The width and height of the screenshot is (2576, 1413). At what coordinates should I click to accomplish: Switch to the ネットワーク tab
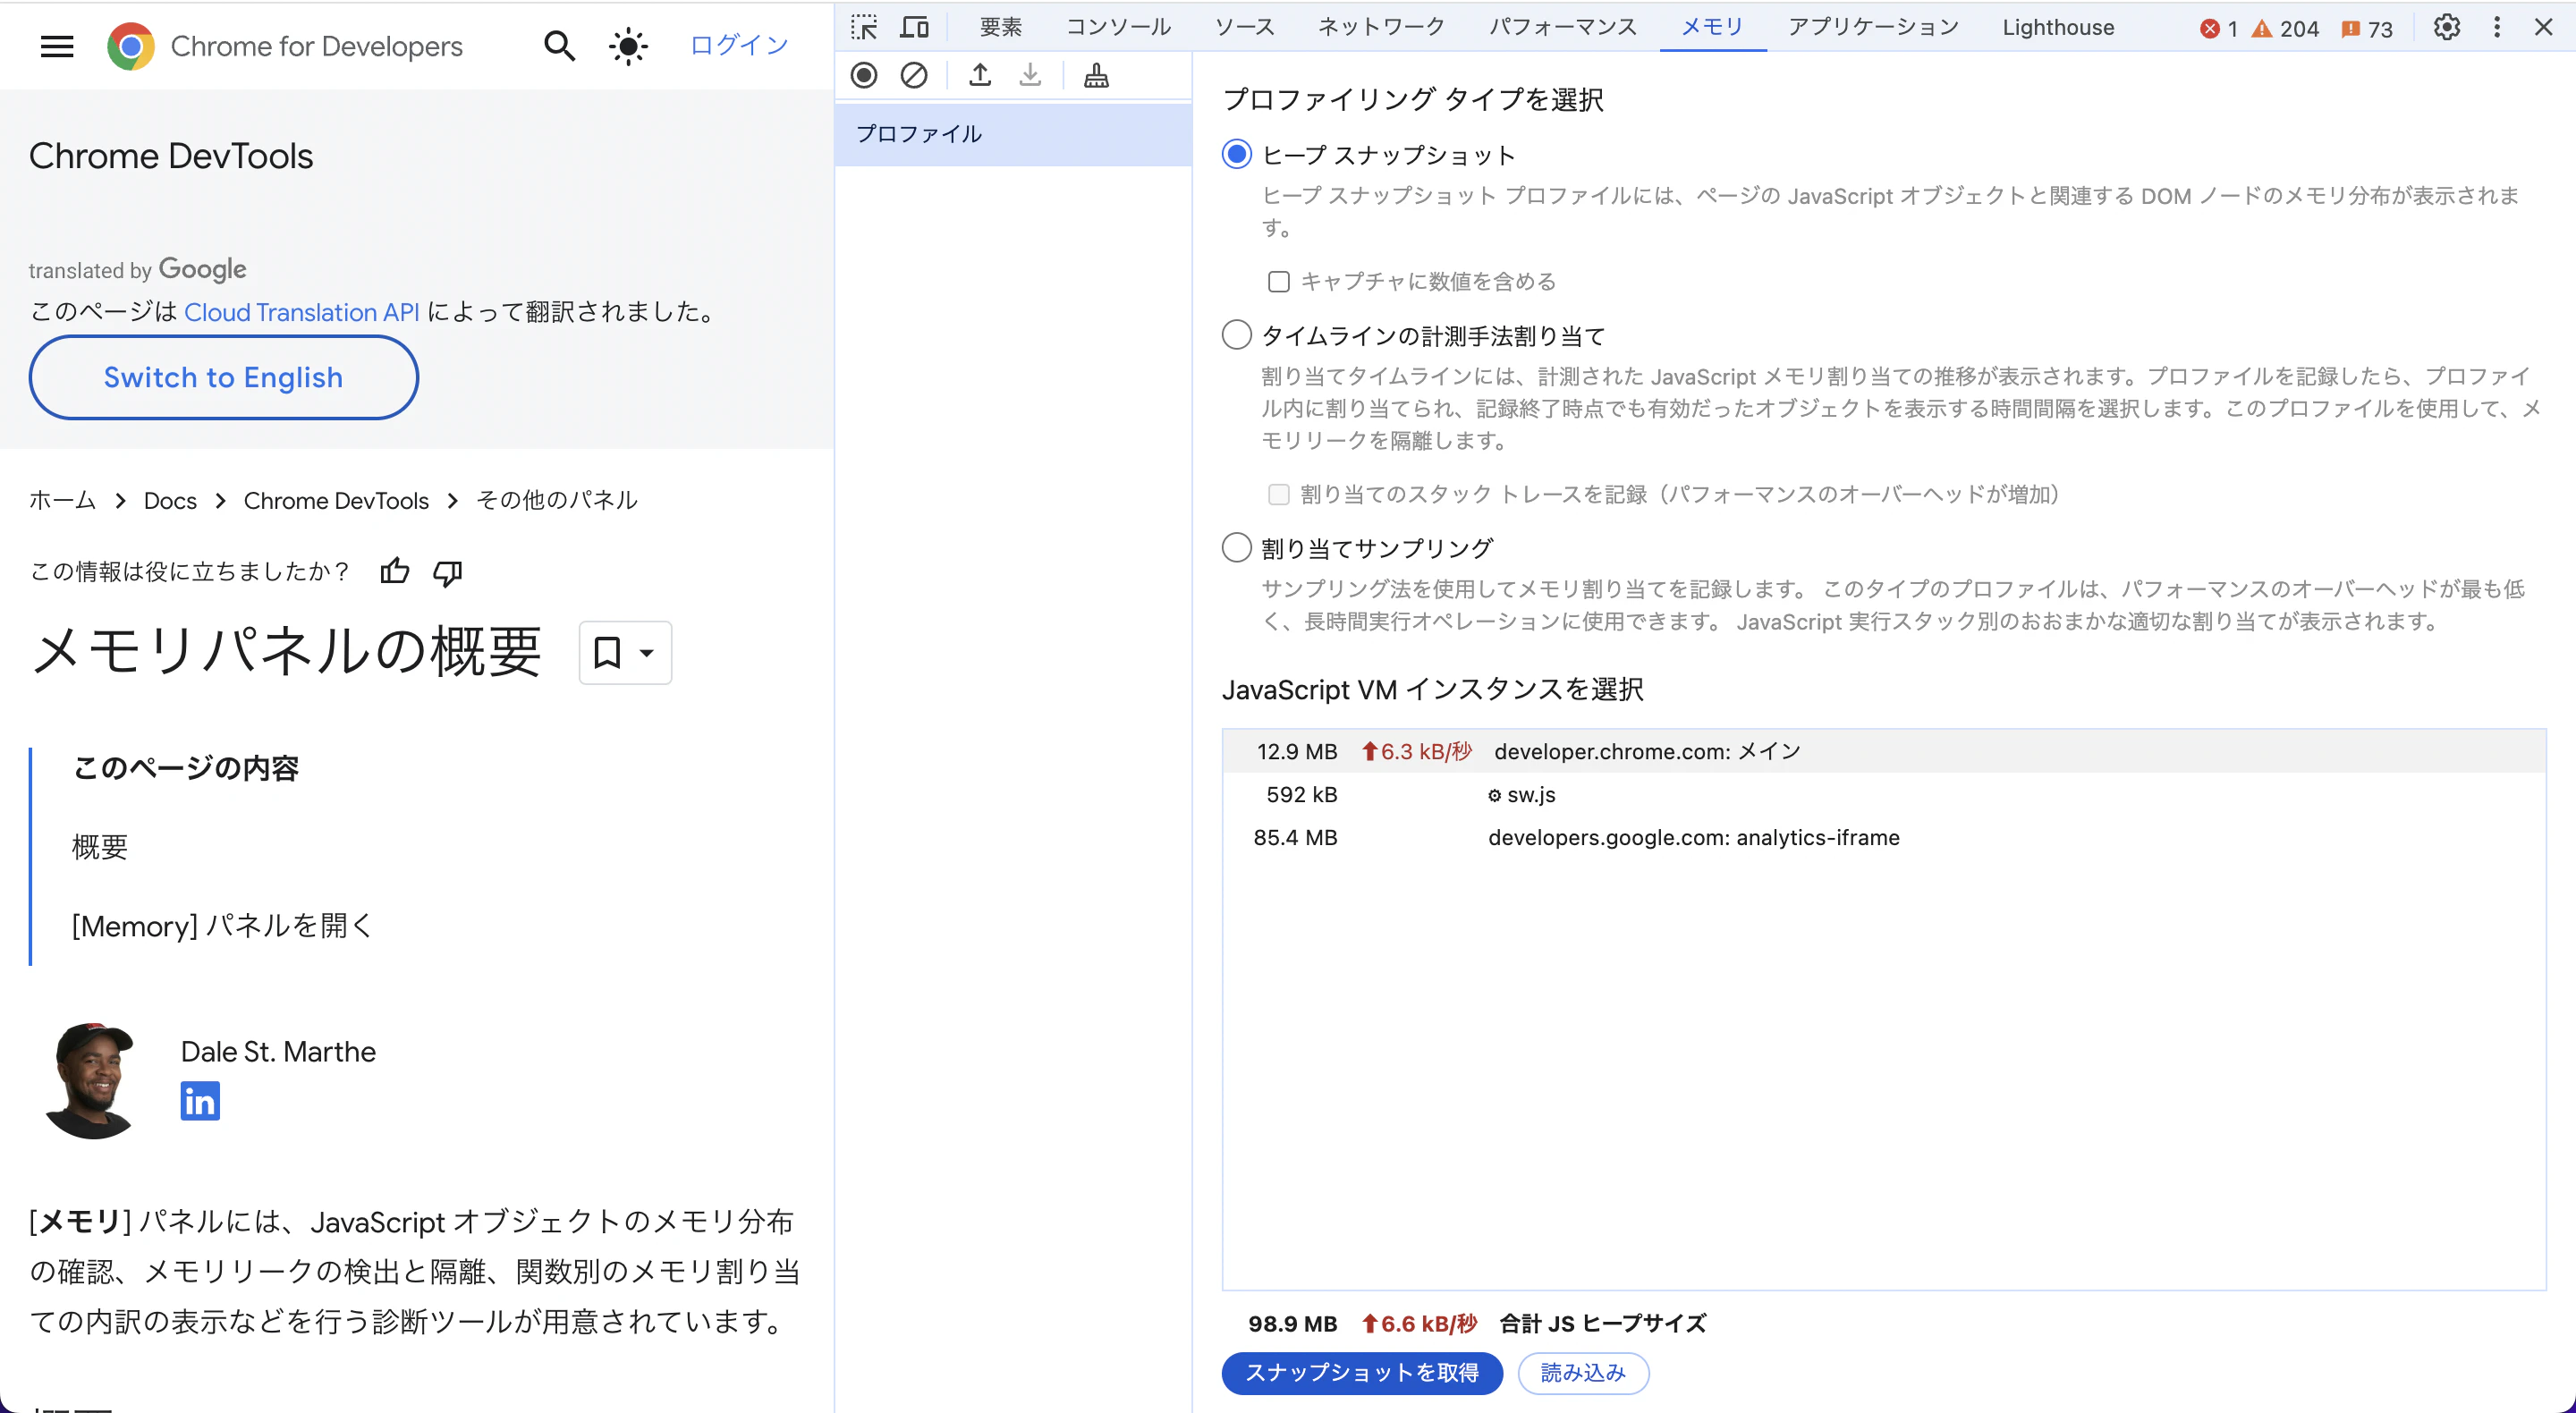1381,27
